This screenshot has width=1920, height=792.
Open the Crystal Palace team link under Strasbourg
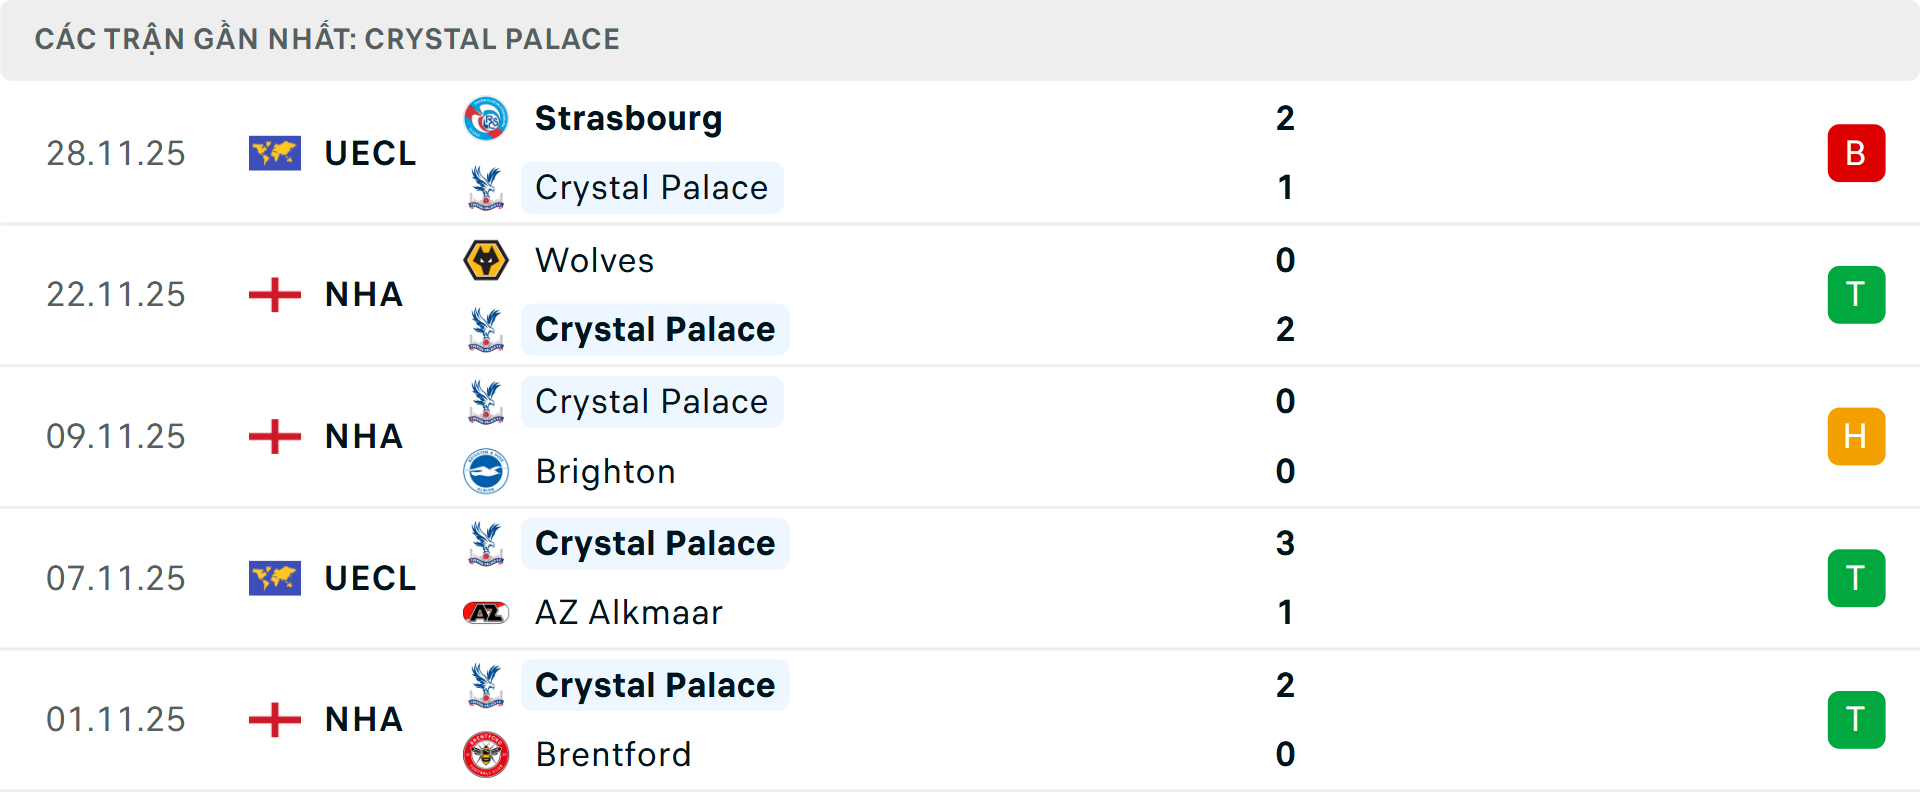pos(652,187)
